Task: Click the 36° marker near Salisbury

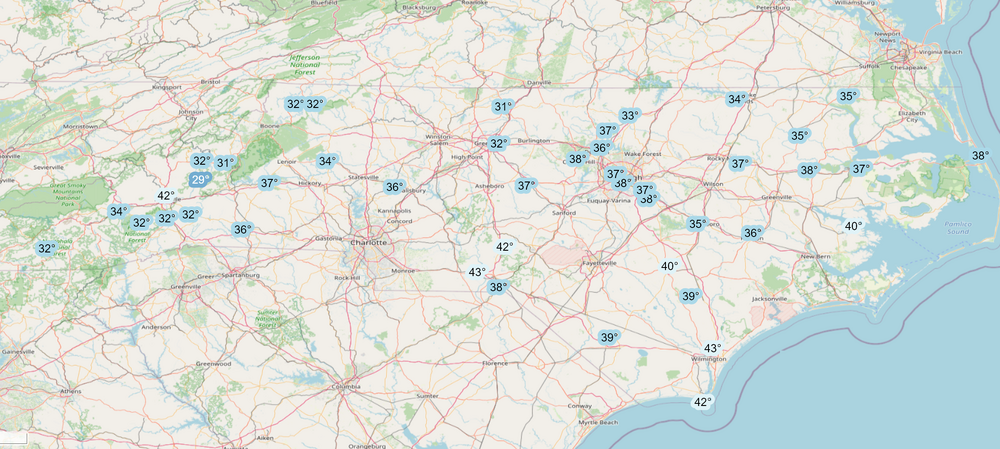Action: pos(394,187)
